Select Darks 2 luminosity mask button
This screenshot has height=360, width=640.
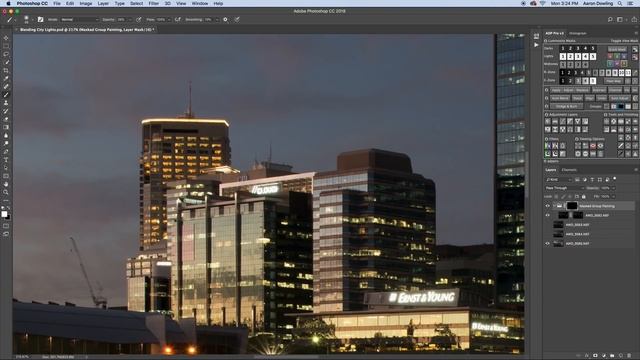(x=570, y=49)
